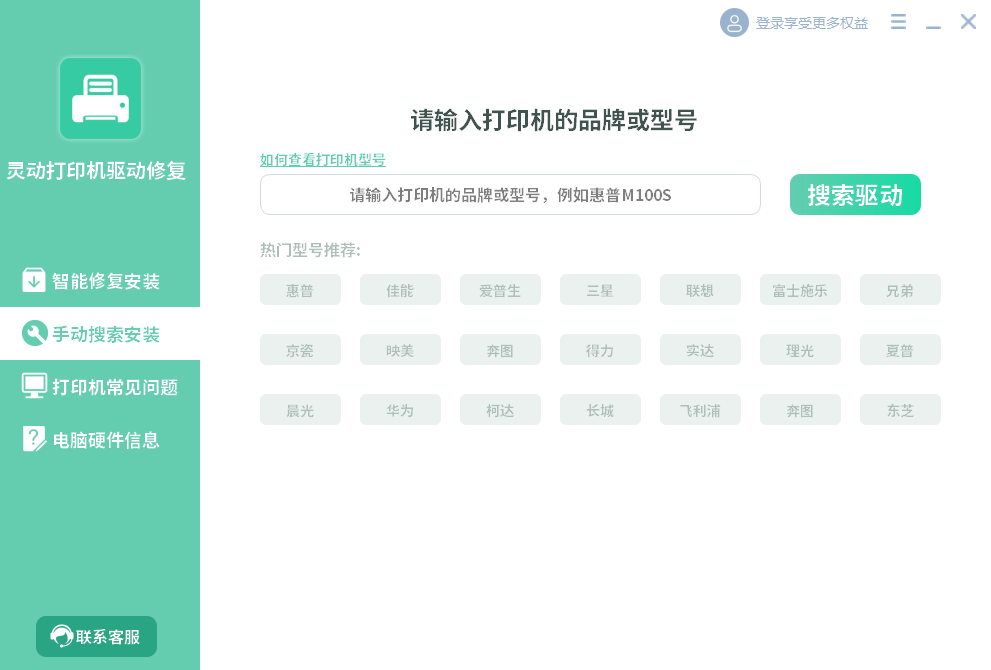Image resolution: width=991 pixels, height=670 pixels.
Task: Click the user avatar icon
Action: click(x=734, y=22)
